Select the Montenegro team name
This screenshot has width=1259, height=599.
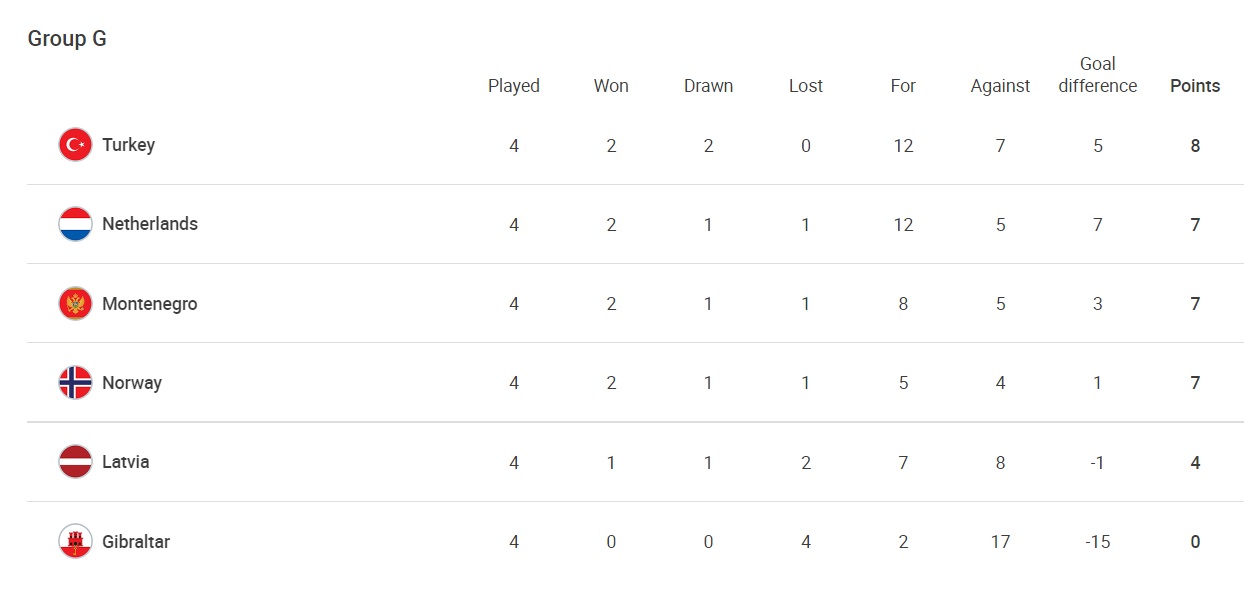pos(150,303)
